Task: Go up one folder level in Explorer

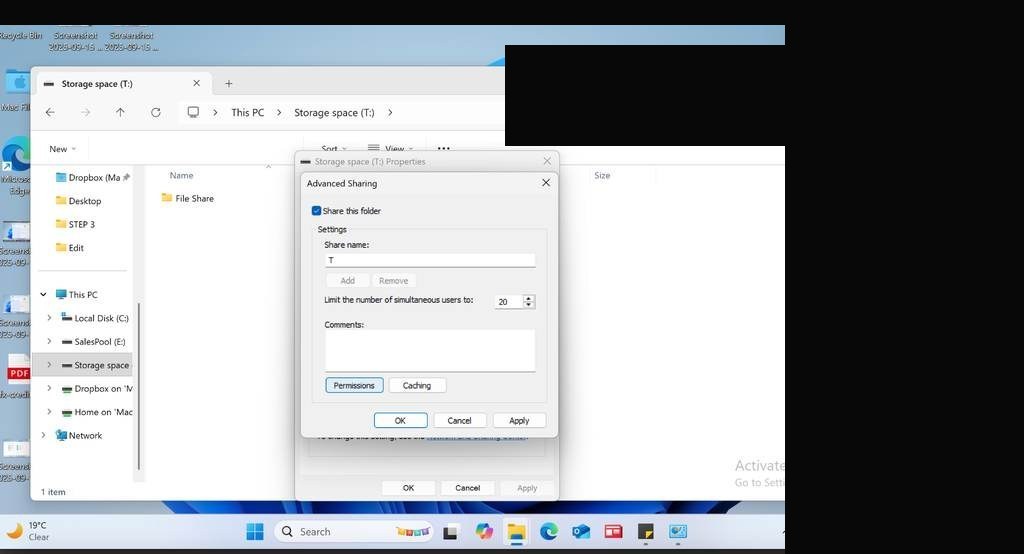Action: point(120,112)
